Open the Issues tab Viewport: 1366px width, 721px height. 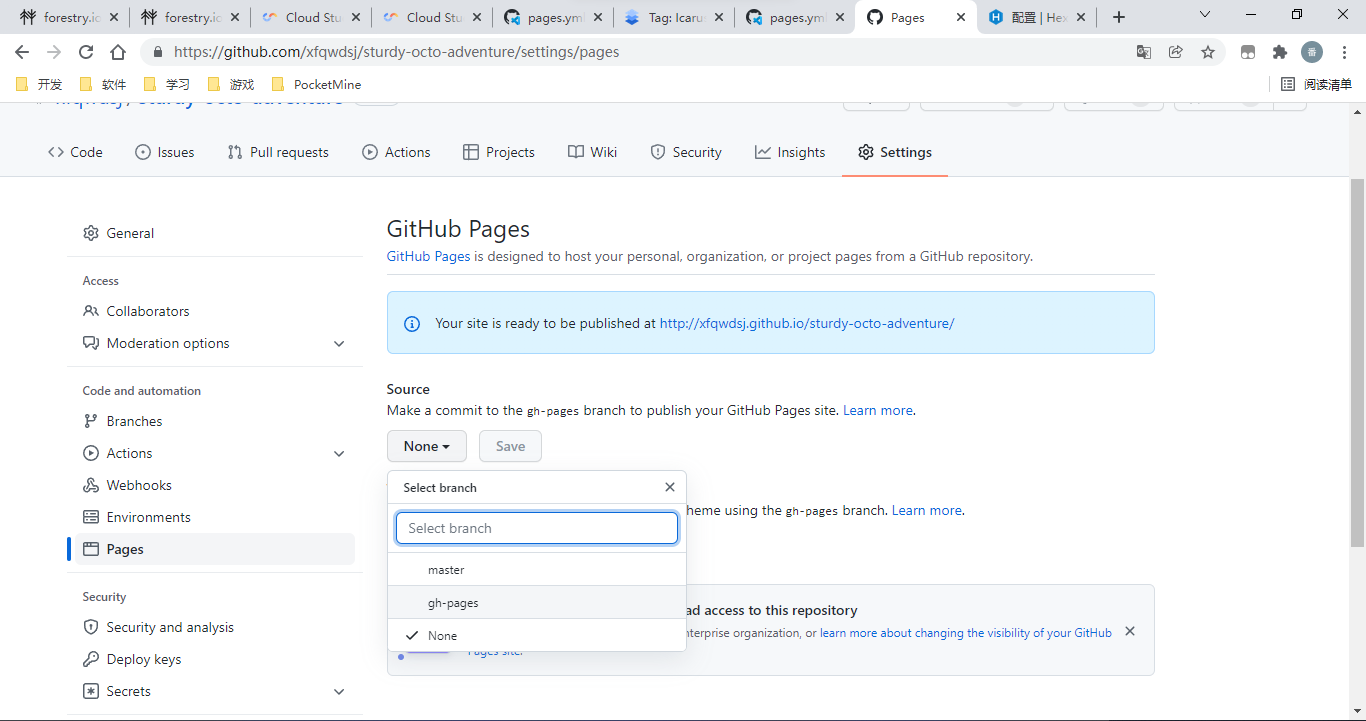coord(164,152)
